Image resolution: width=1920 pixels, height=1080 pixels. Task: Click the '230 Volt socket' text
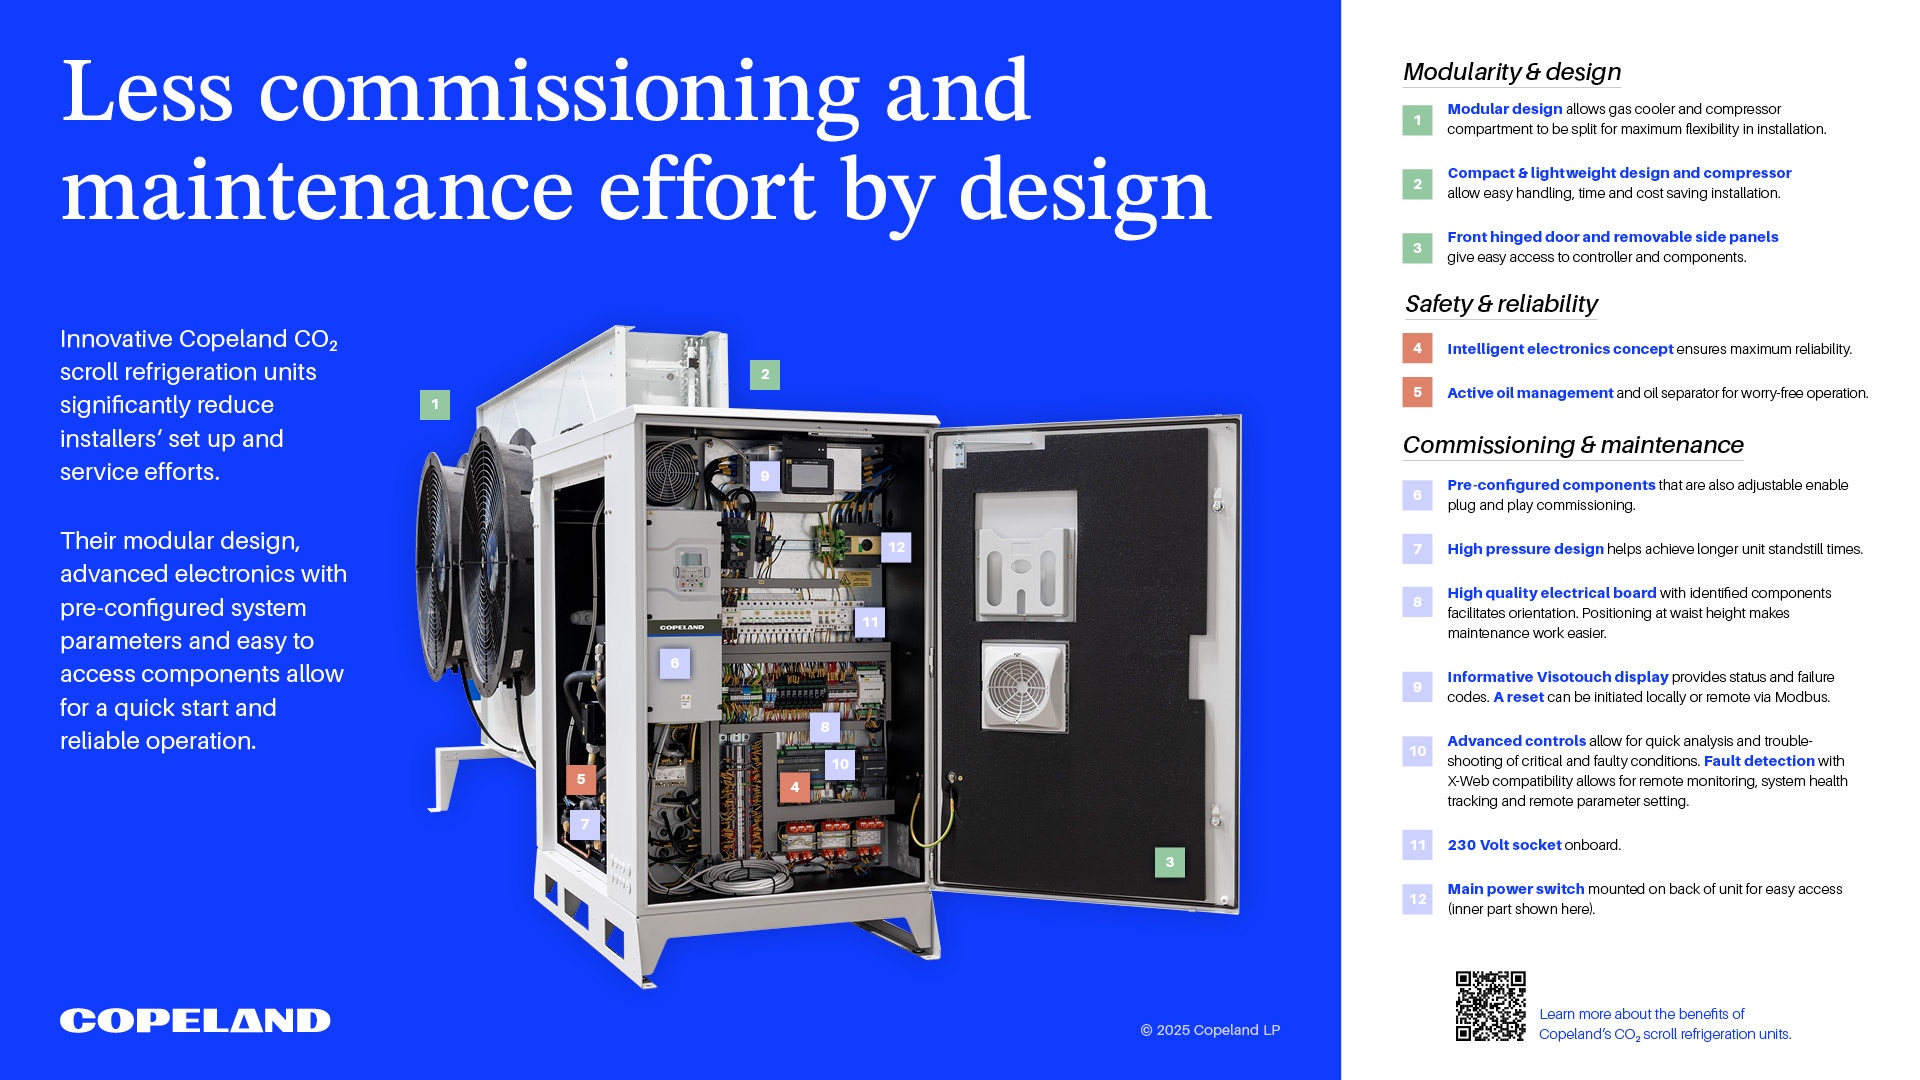(1504, 845)
